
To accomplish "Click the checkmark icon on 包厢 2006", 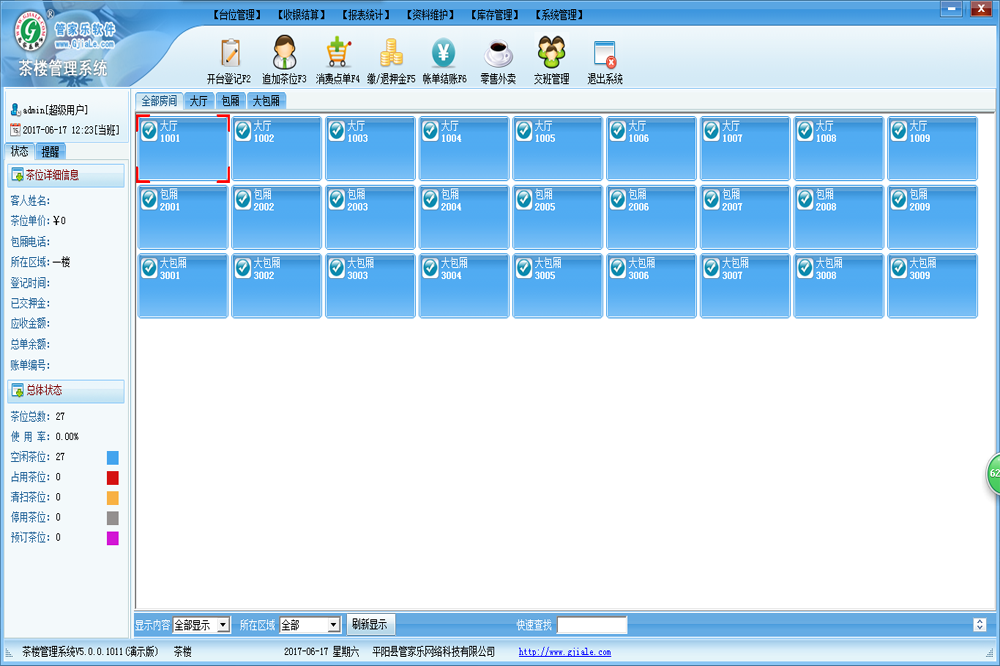I will (618, 200).
